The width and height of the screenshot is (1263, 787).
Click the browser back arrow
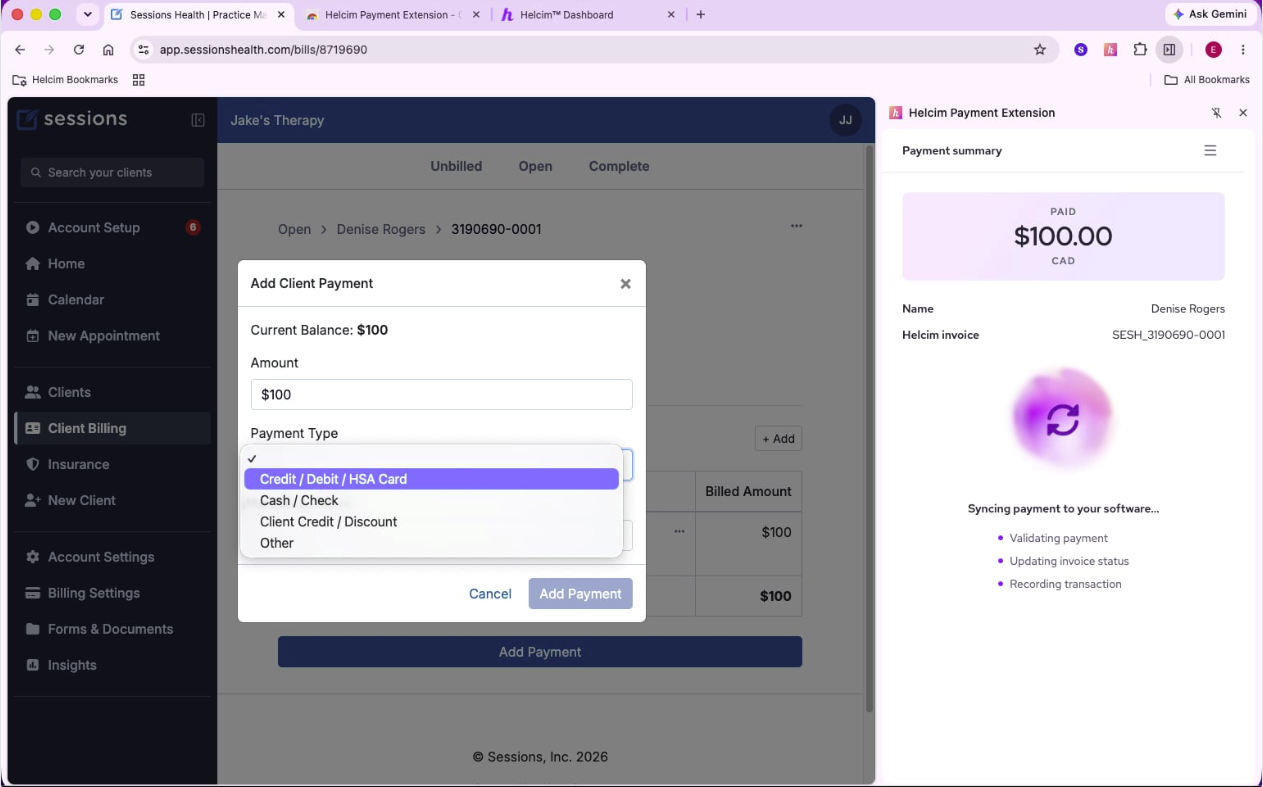click(20, 49)
